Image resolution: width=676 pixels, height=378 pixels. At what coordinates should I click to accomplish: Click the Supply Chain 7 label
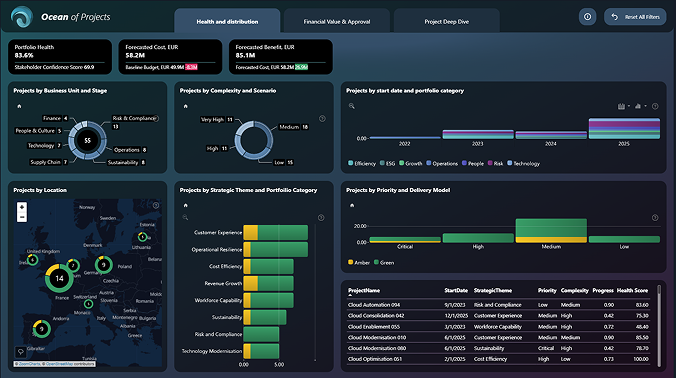coord(49,162)
